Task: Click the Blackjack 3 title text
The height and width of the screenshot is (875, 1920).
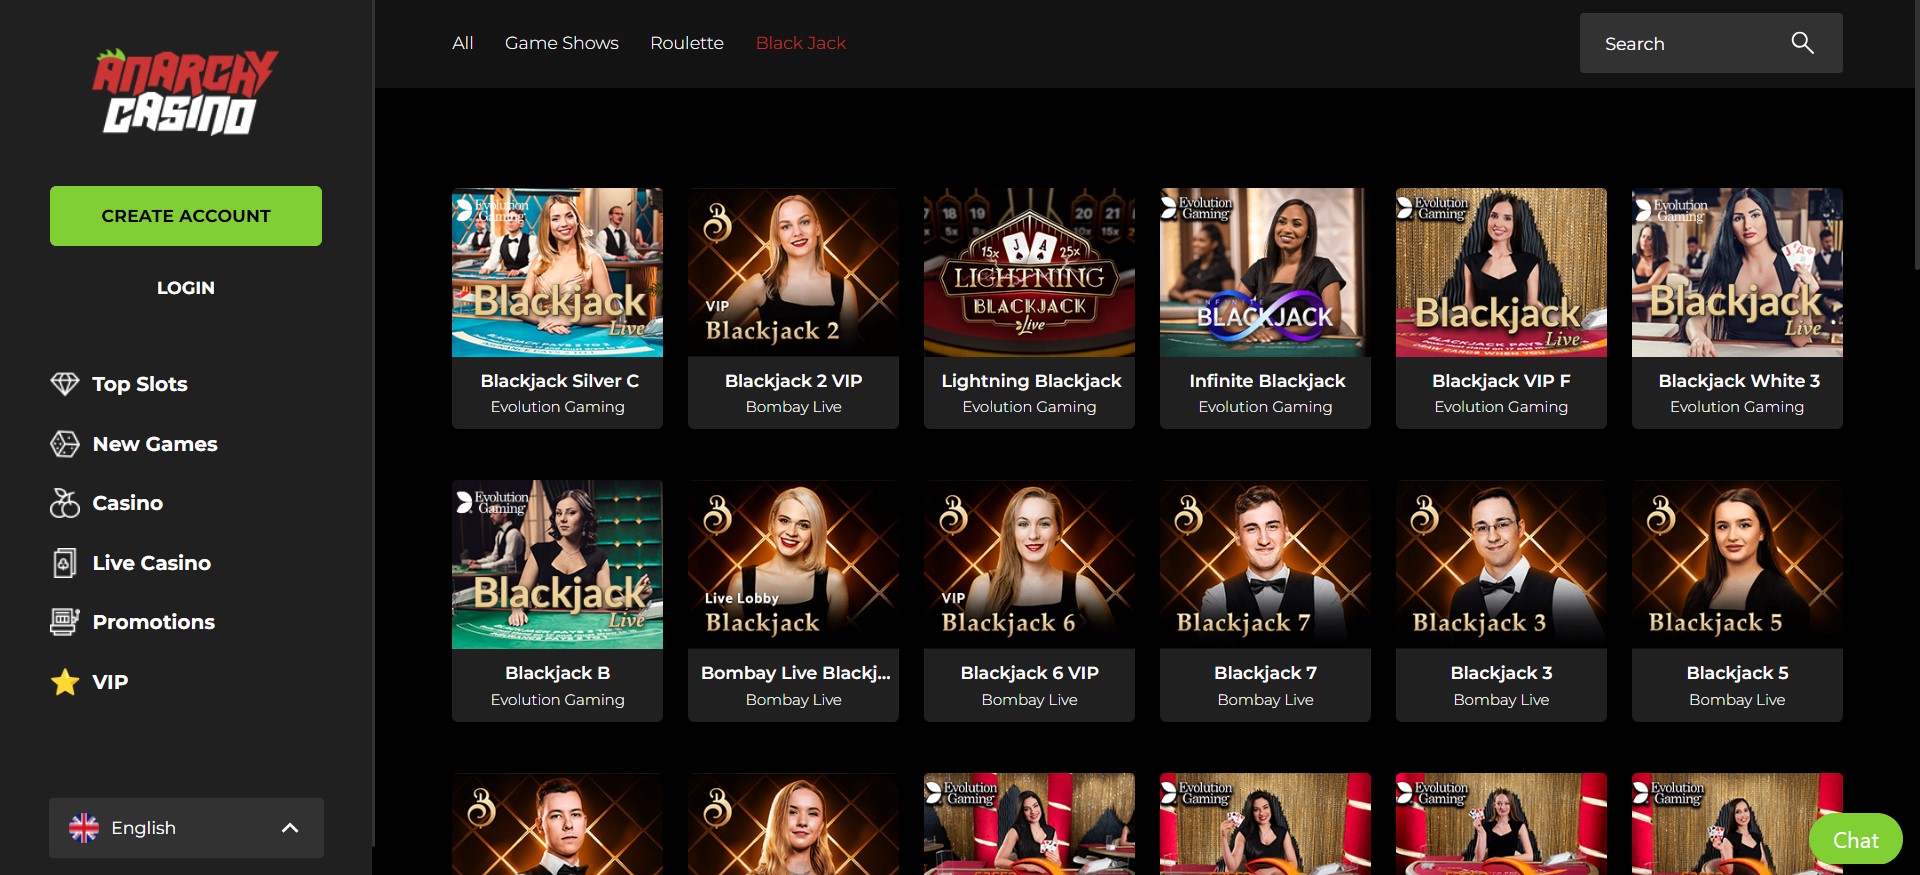Action: 1501,673
